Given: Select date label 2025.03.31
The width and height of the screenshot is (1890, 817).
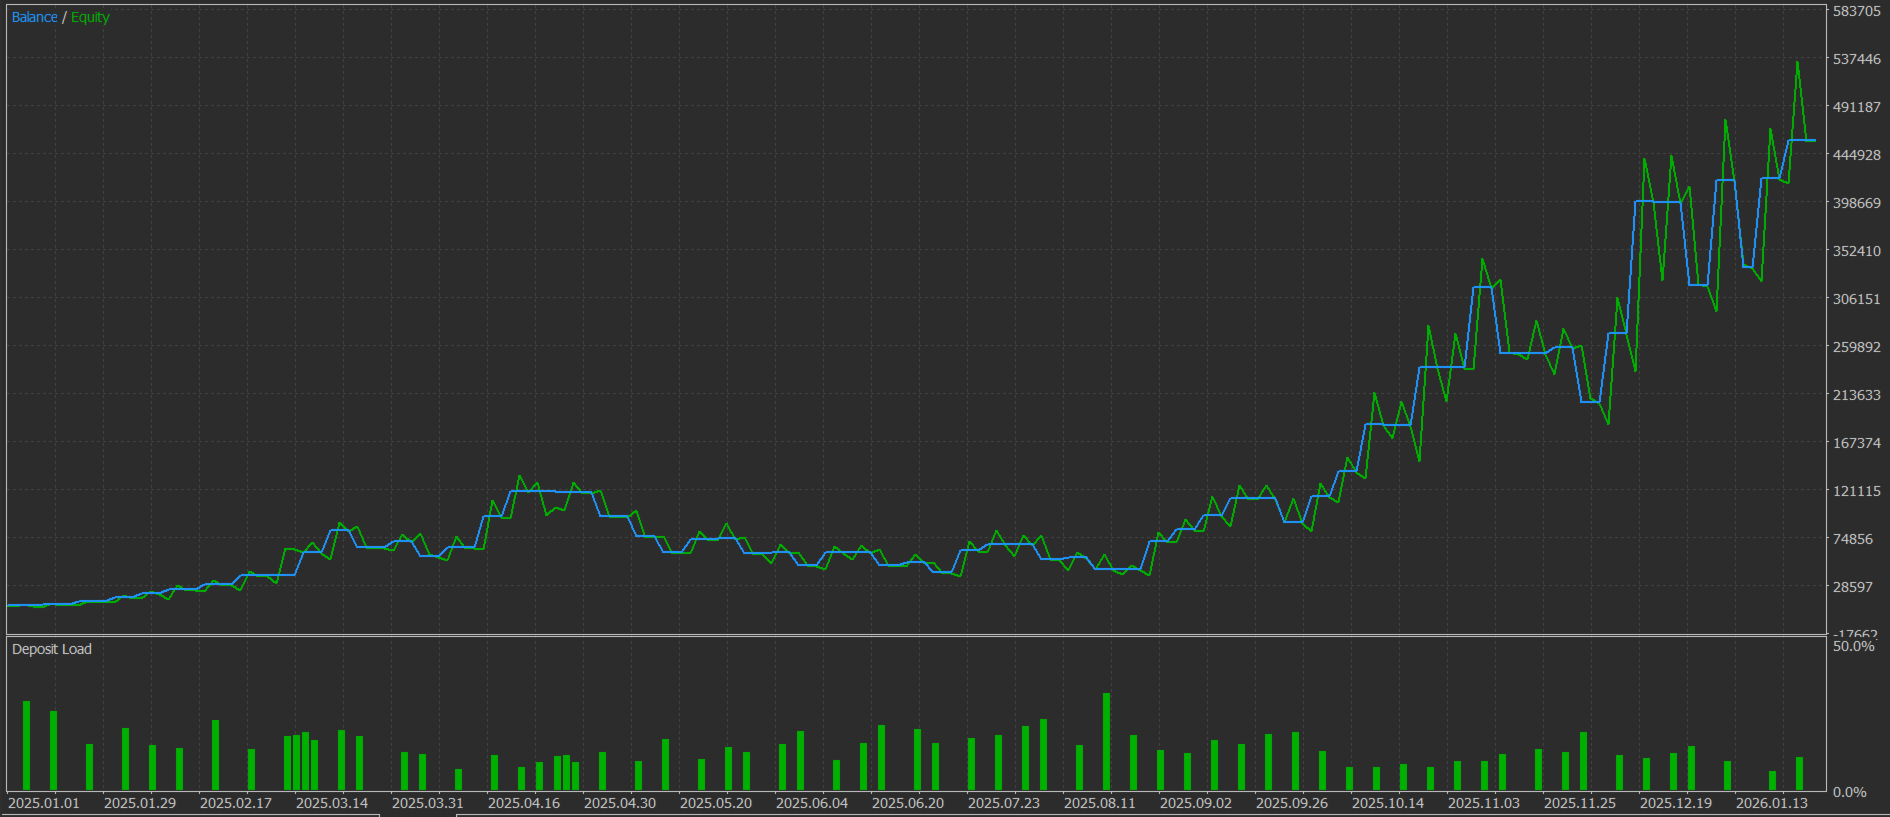Looking at the screenshot, I should pyautogui.click(x=428, y=803).
